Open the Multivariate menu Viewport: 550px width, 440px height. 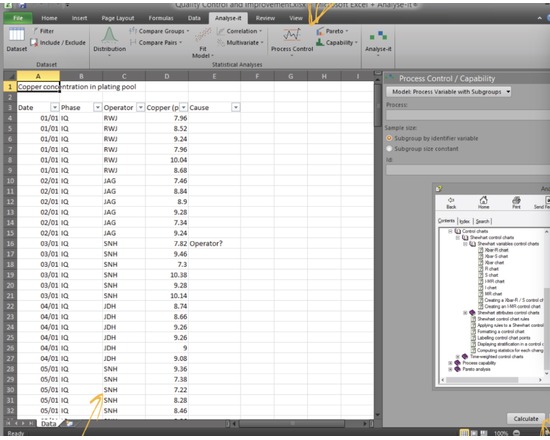click(x=240, y=42)
